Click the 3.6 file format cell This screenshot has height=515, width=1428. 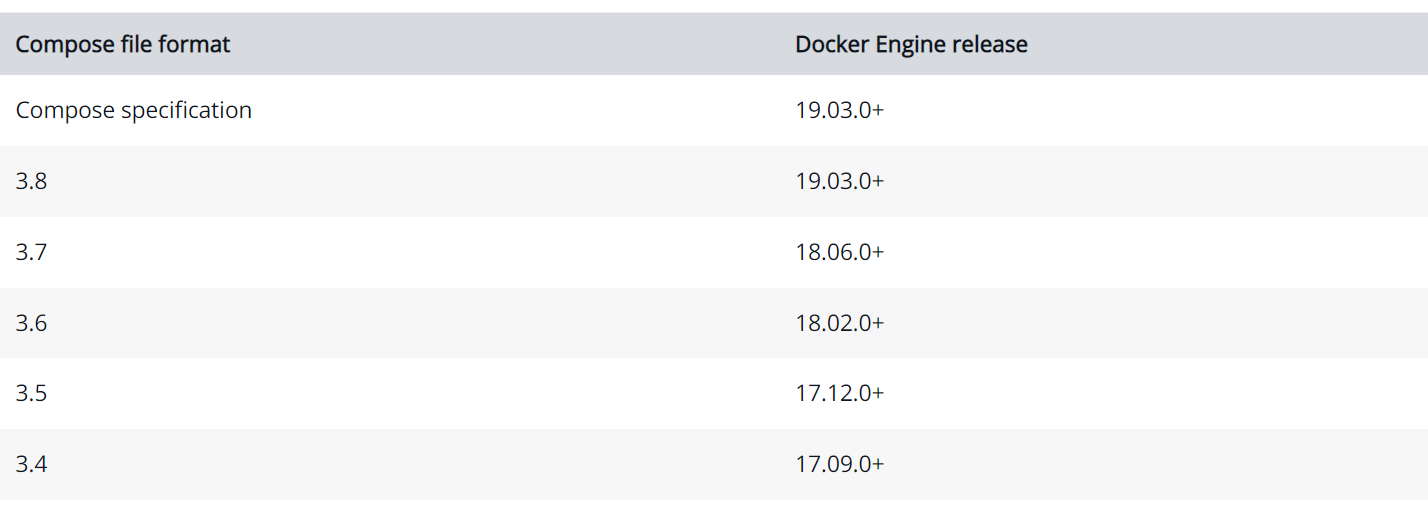(31, 323)
